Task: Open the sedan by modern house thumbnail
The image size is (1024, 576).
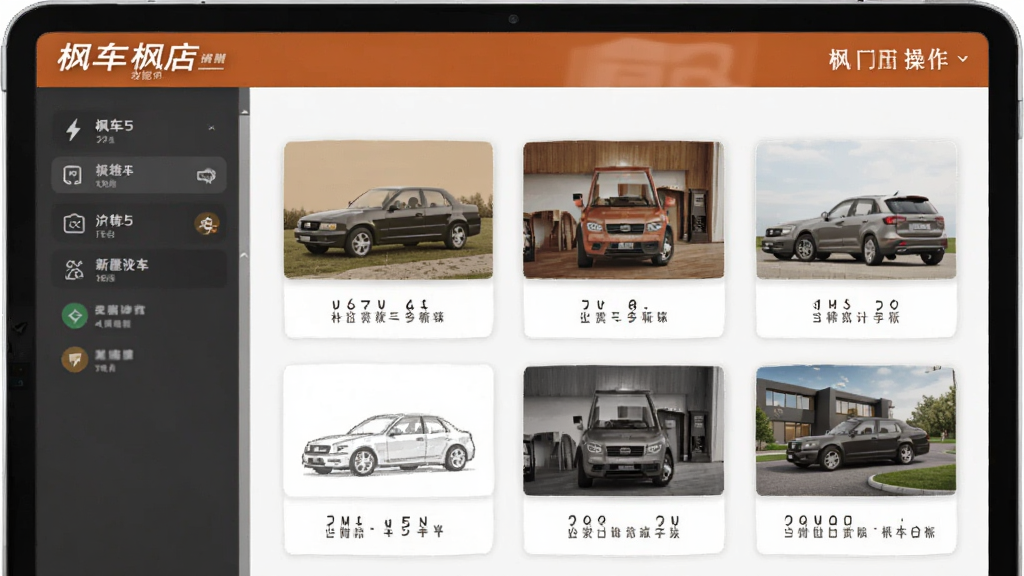Action: [x=856, y=430]
